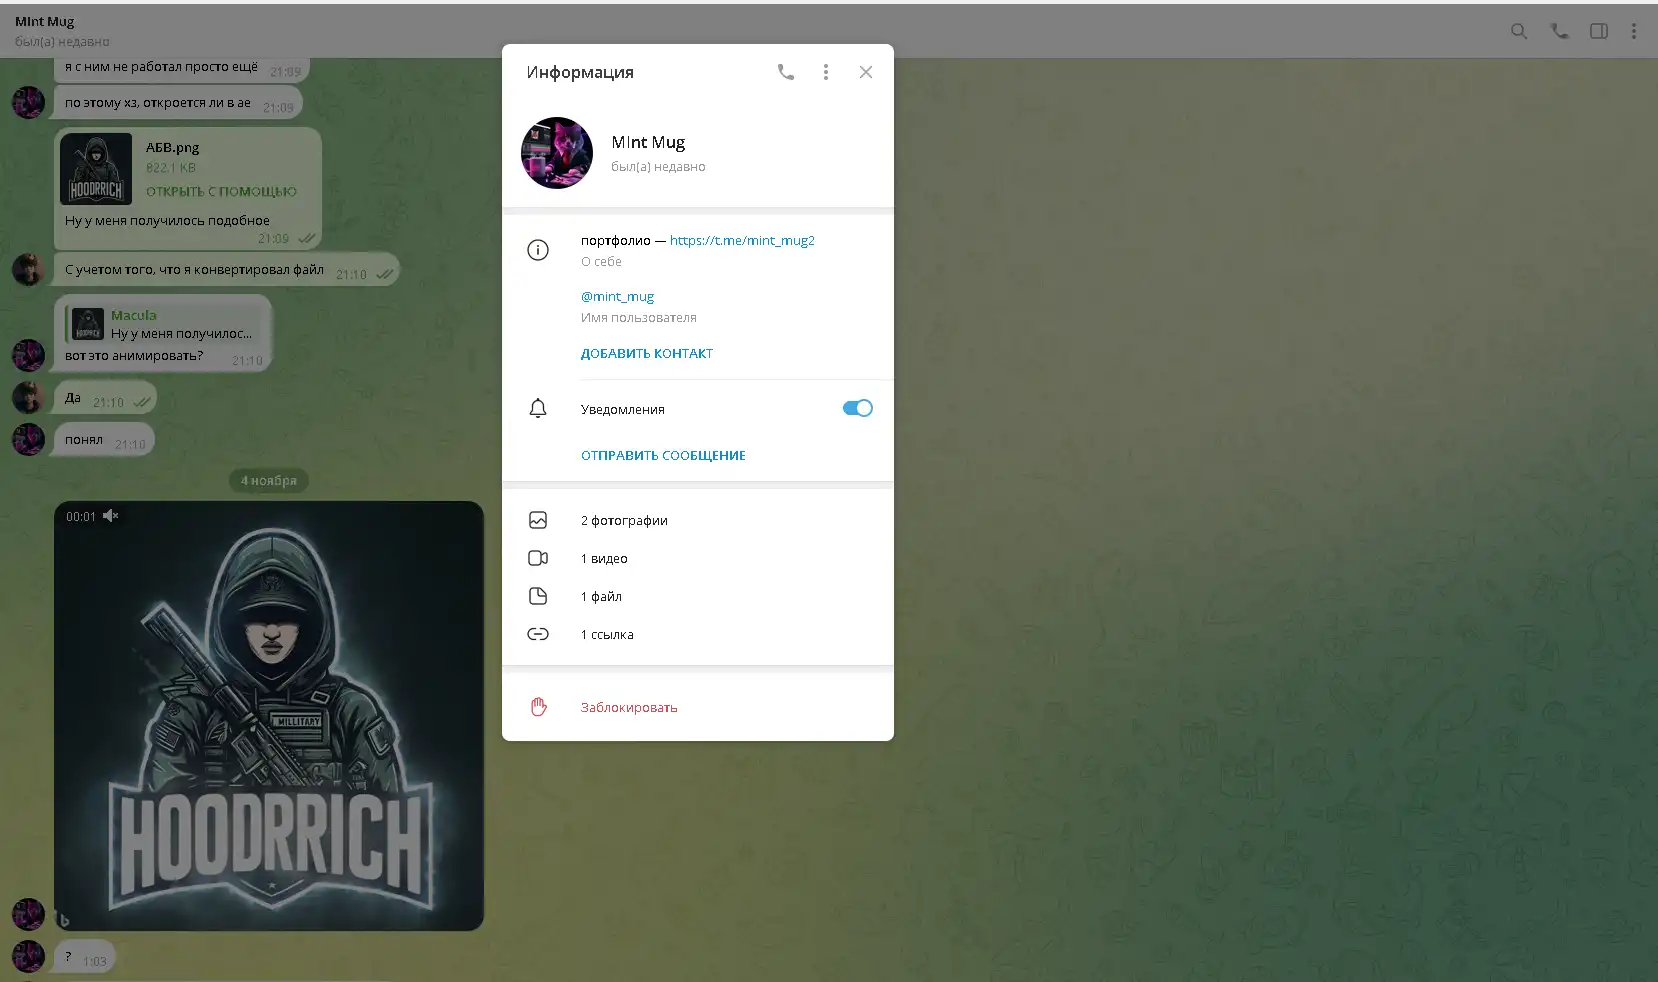Image resolution: width=1658 pixels, height=982 pixels.
Task: Click message 'по этому хз, откроется ли в ае'
Action: click(178, 103)
